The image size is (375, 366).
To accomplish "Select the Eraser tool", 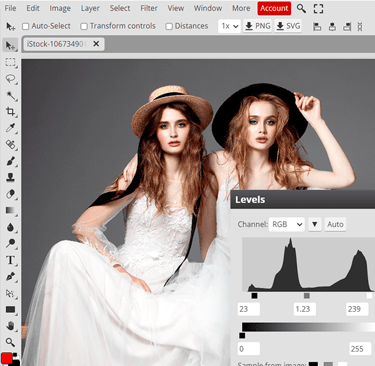I will click(10, 194).
